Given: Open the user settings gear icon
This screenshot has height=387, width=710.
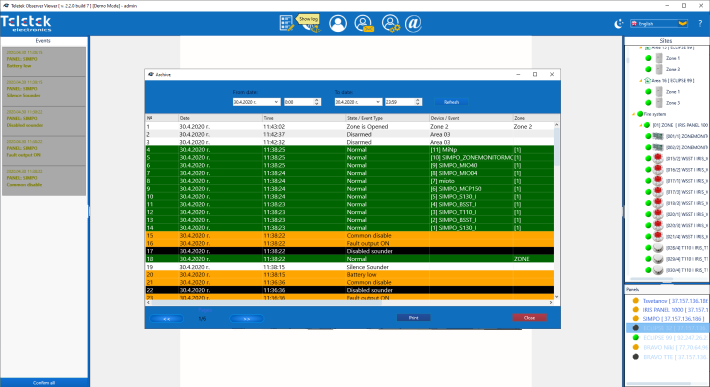Looking at the screenshot, I should click(390, 23).
